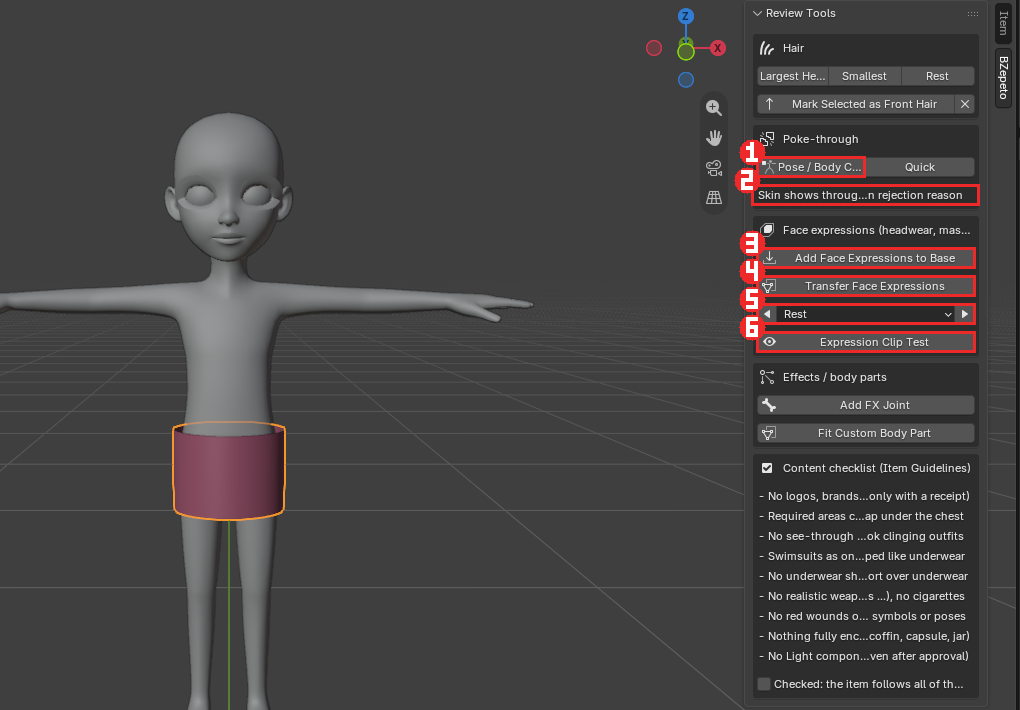Switch to the Item sidebar tab
This screenshot has width=1020, height=710.
1003,22
